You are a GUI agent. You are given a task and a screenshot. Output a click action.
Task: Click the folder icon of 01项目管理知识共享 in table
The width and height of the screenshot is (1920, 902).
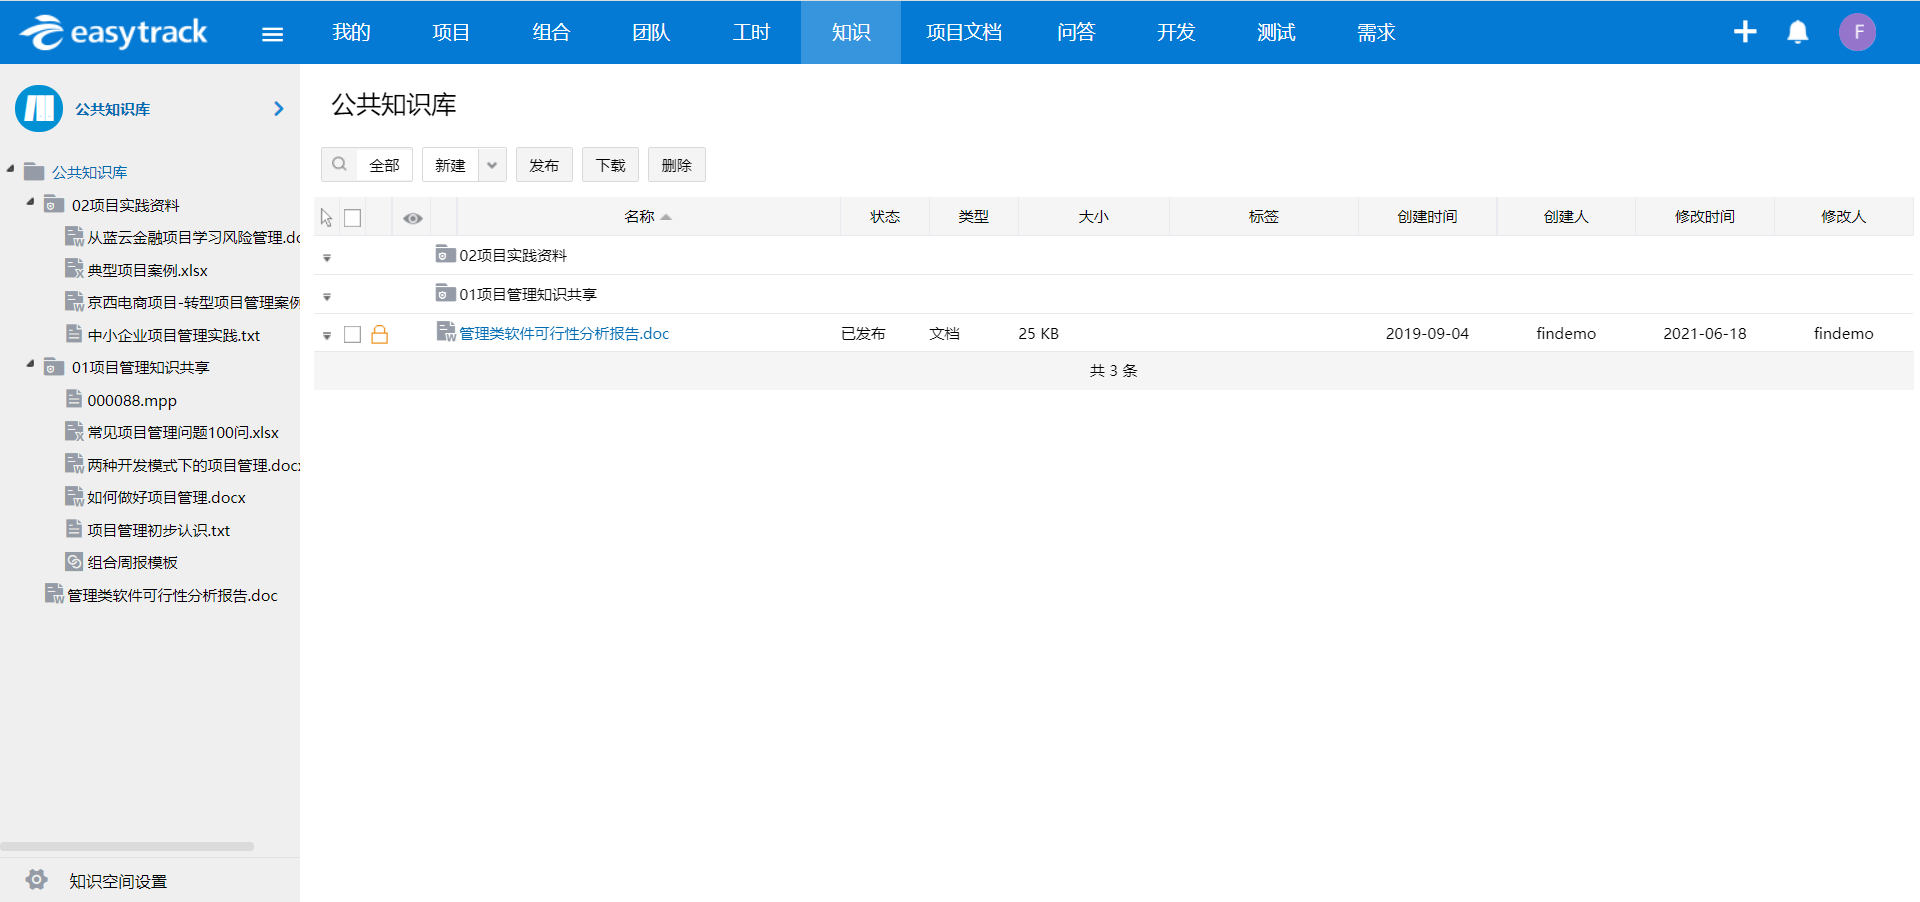click(x=446, y=293)
